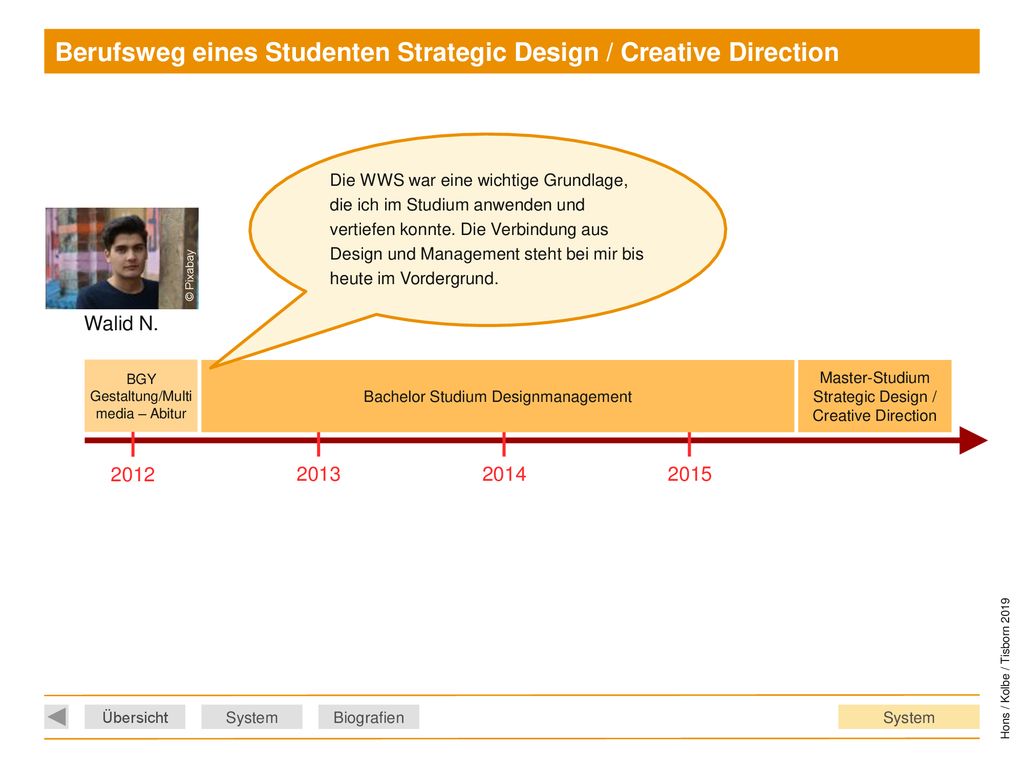This screenshot has width=1024, height=768.
Task: Select the 2012 timeline marker
Action: (x=133, y=473)
